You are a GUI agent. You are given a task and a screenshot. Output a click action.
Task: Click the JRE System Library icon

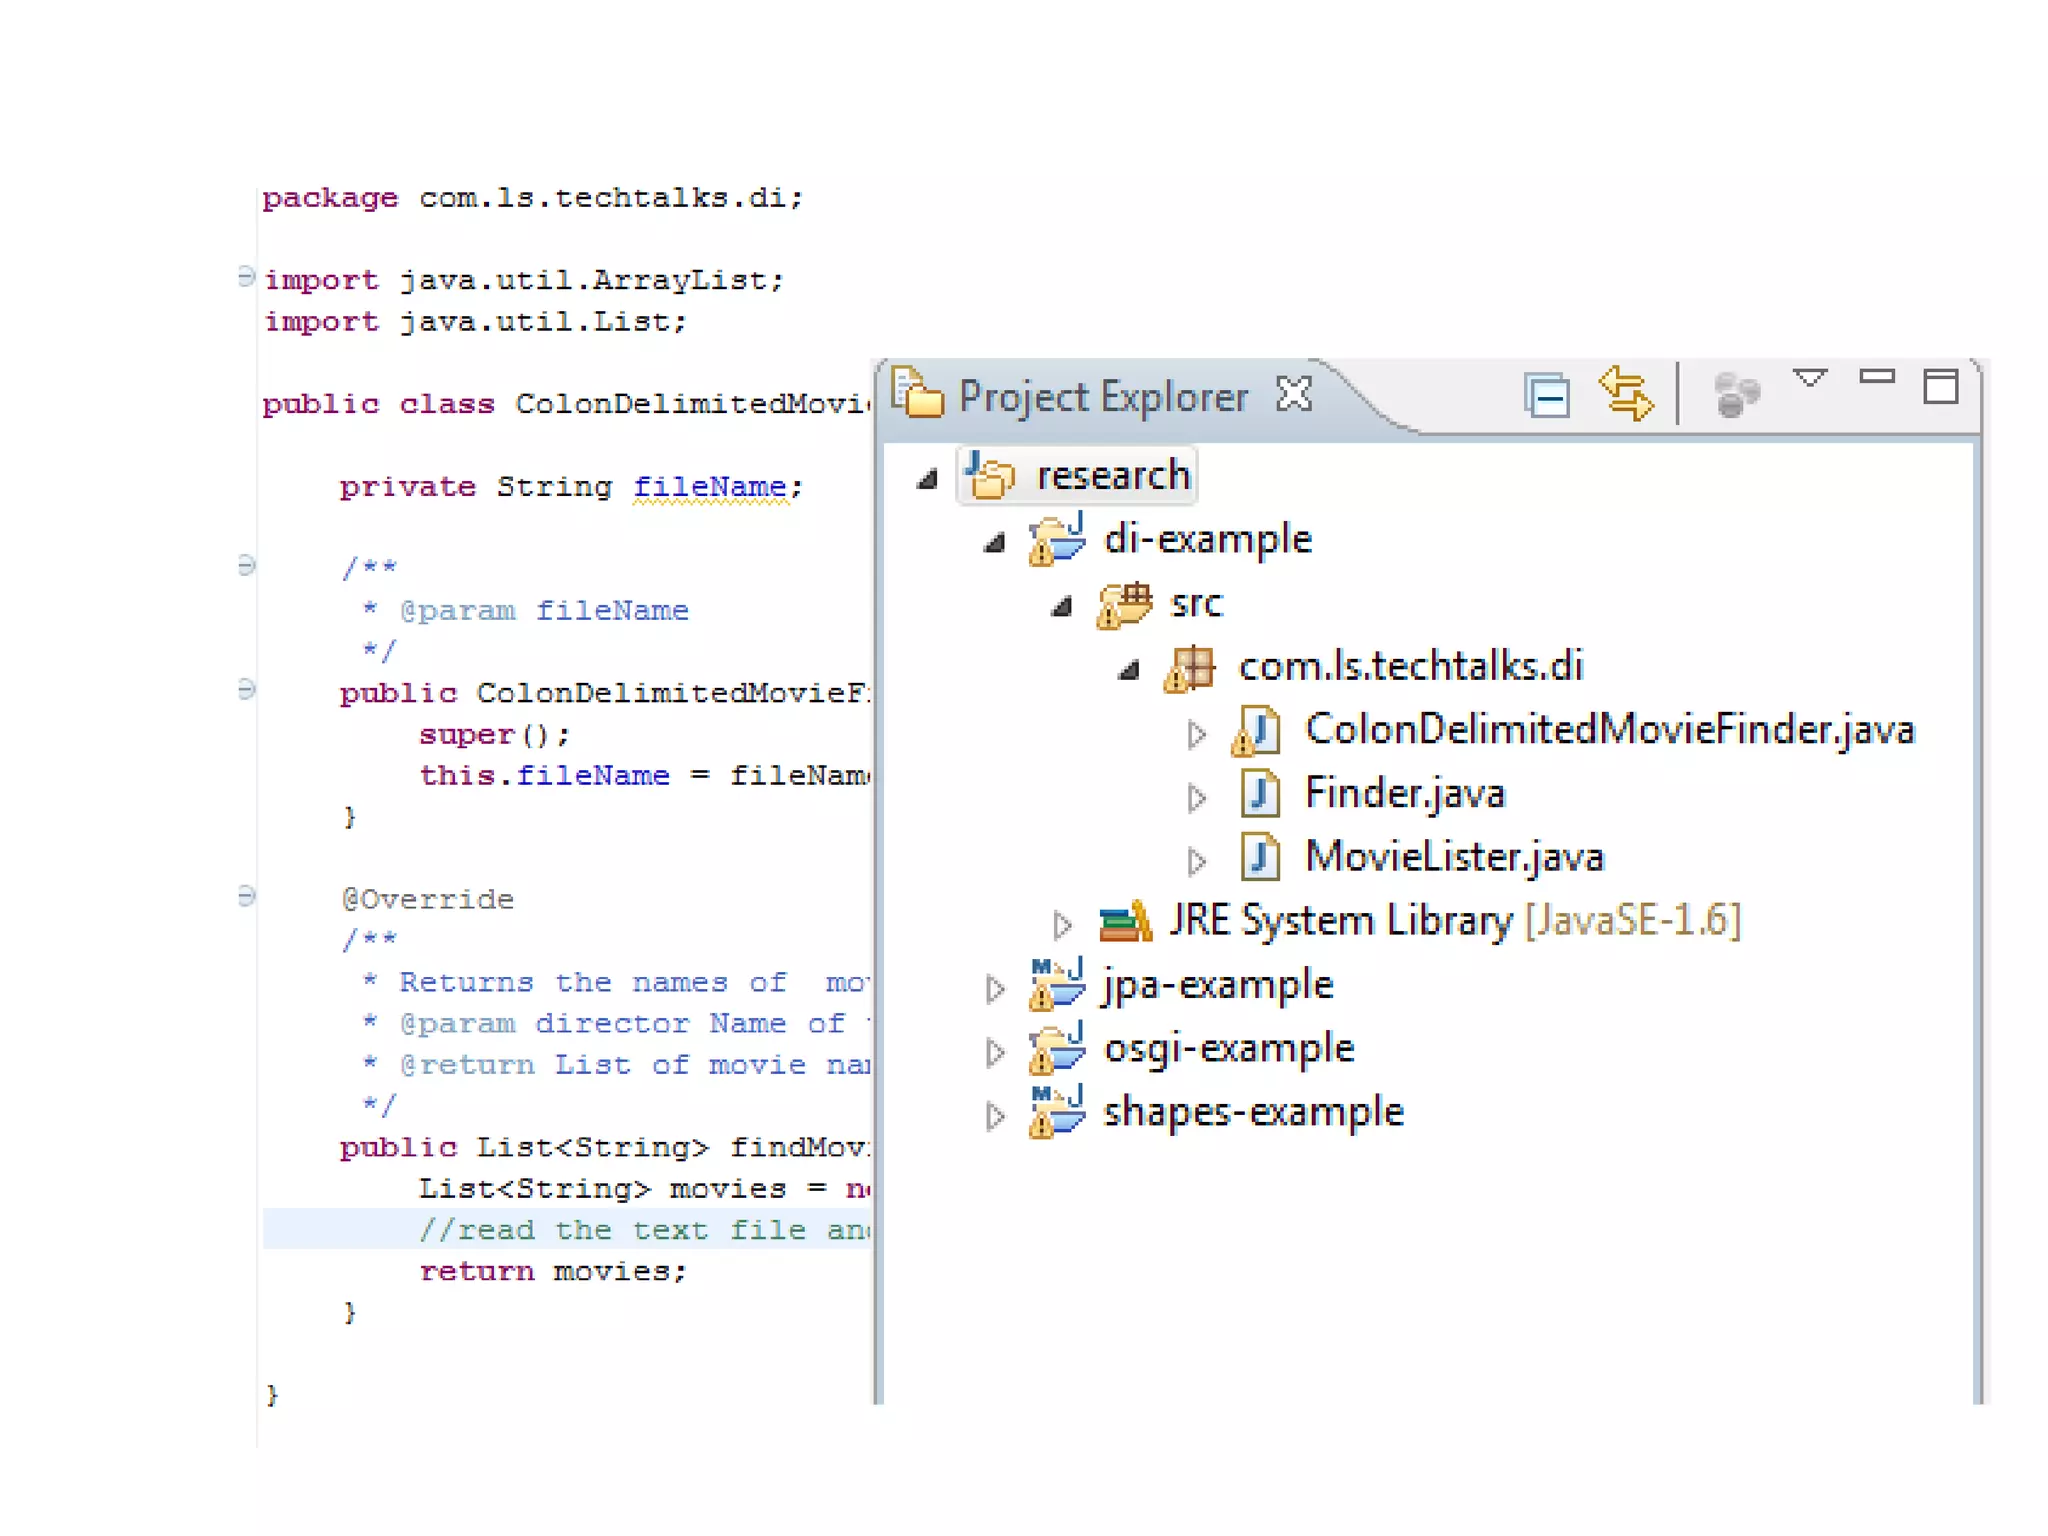click(x=1125, y=921)
